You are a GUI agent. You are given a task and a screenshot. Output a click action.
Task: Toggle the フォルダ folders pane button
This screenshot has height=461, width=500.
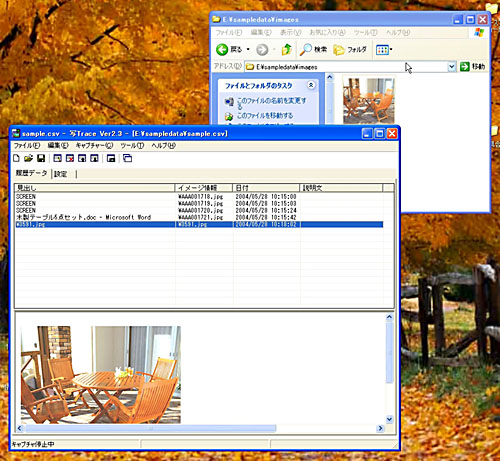pyautogui.click(x=350, y=50)
